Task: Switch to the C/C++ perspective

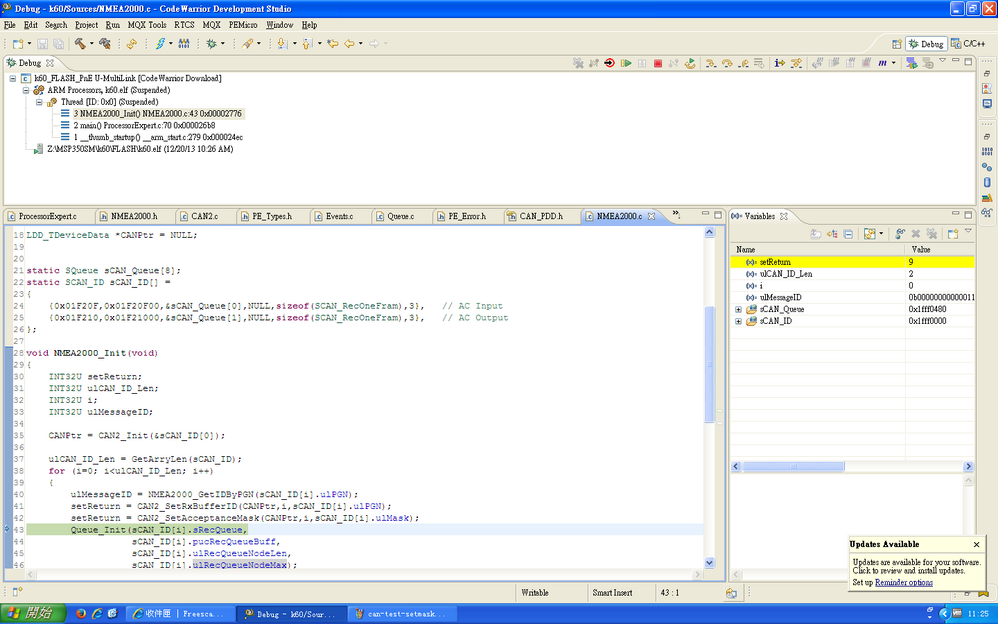Action: pos(968,44)
